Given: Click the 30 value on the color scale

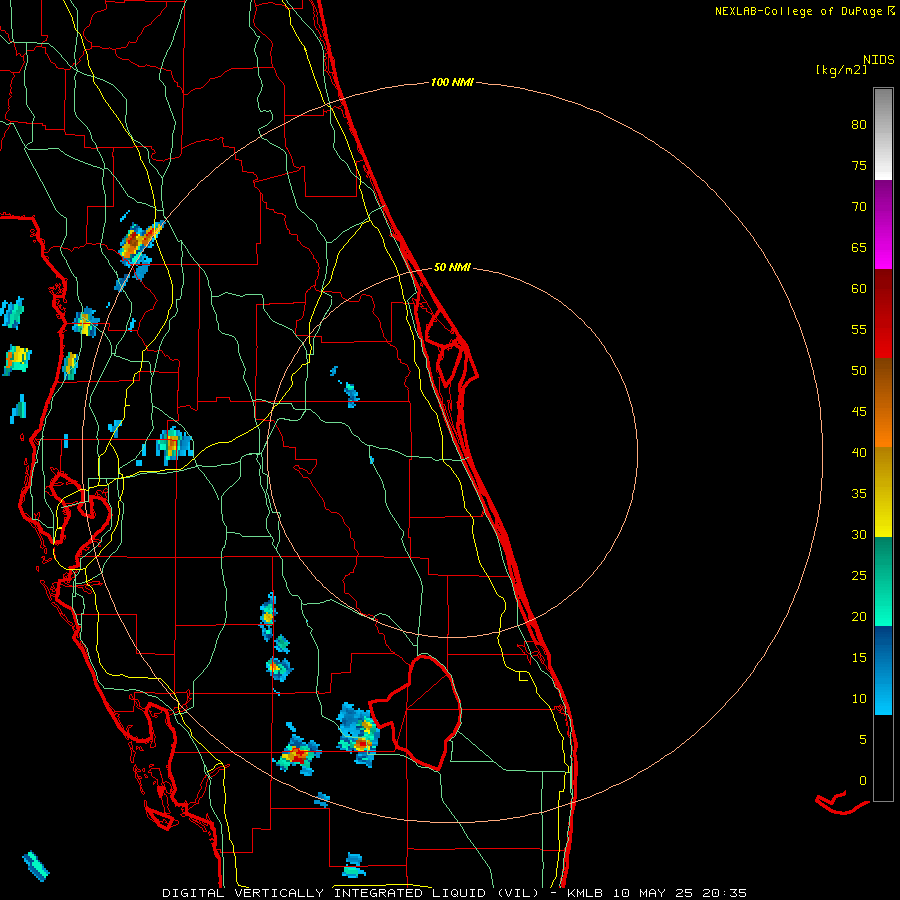Looking at the screenshot, I should pyautogui.click(x=859, y=534).
